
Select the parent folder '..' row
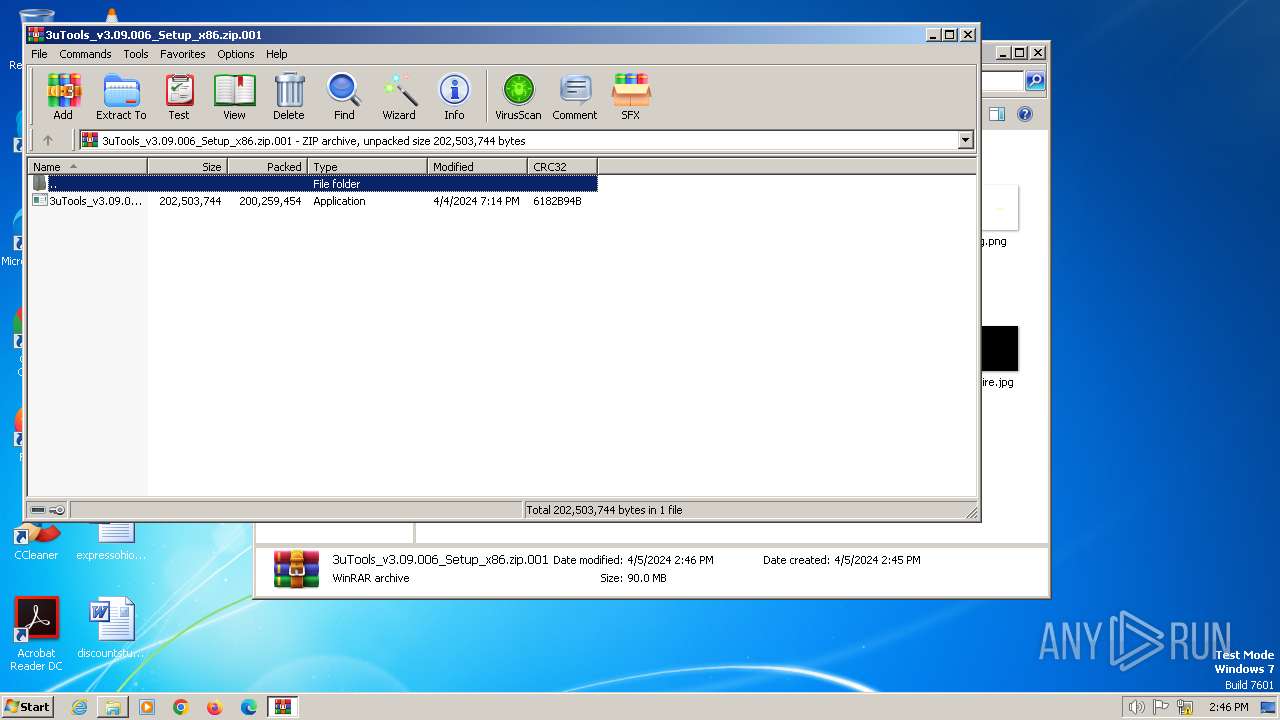coord(313,184)
